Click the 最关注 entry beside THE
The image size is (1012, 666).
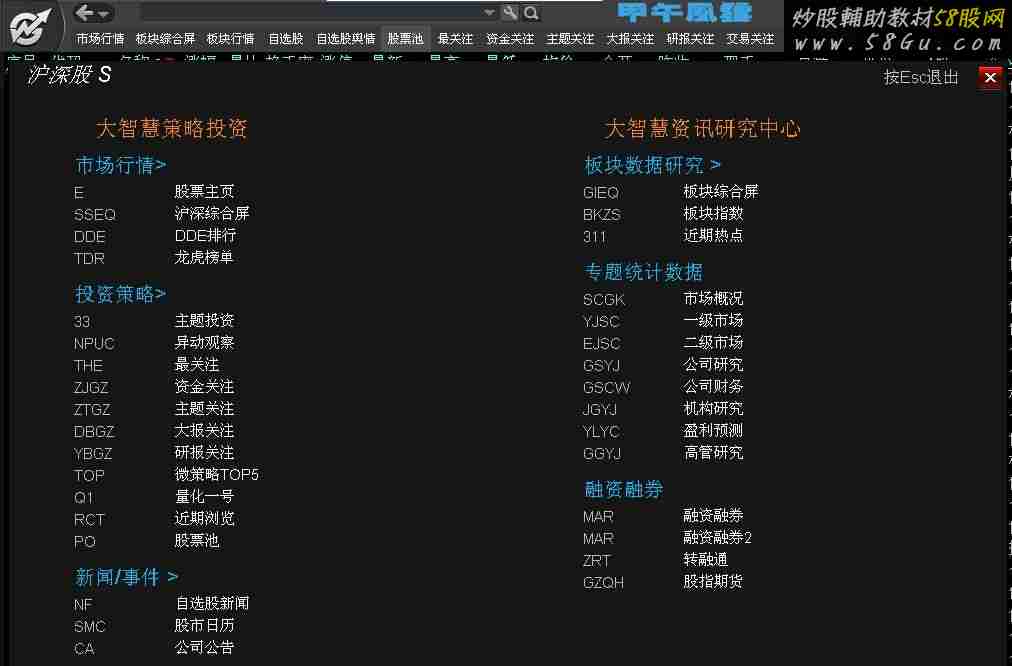pos(197,365)
